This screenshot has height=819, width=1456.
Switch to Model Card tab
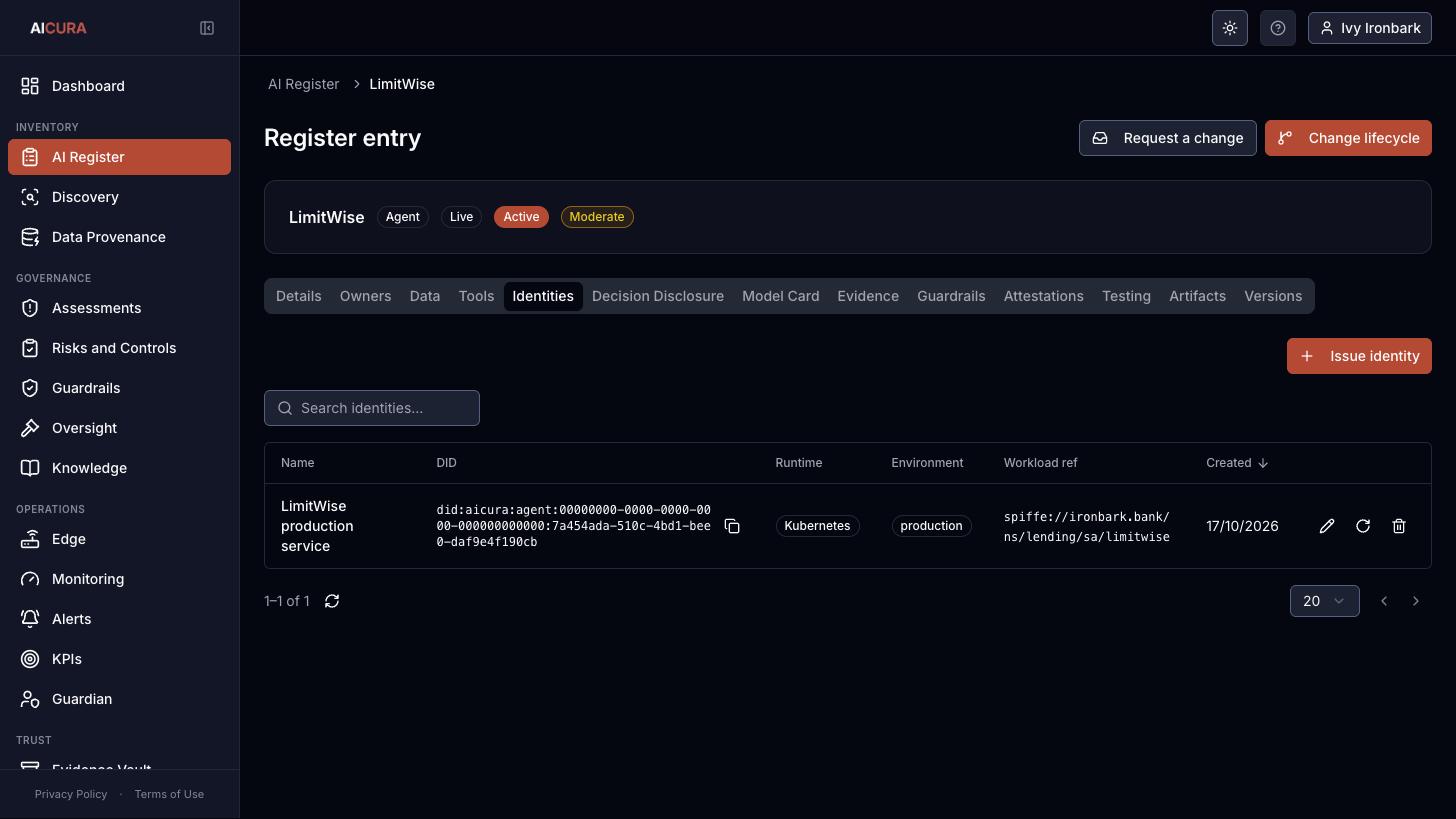[780, 296]
